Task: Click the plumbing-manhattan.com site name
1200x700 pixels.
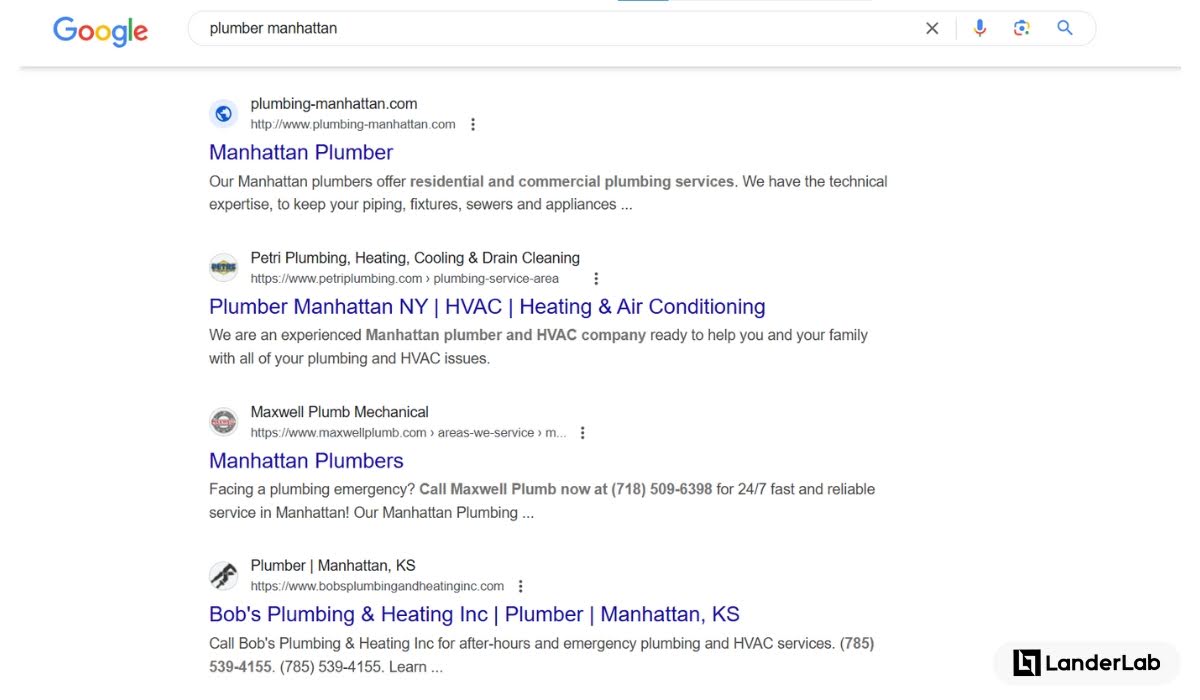Action: click(x=334, y=103)
